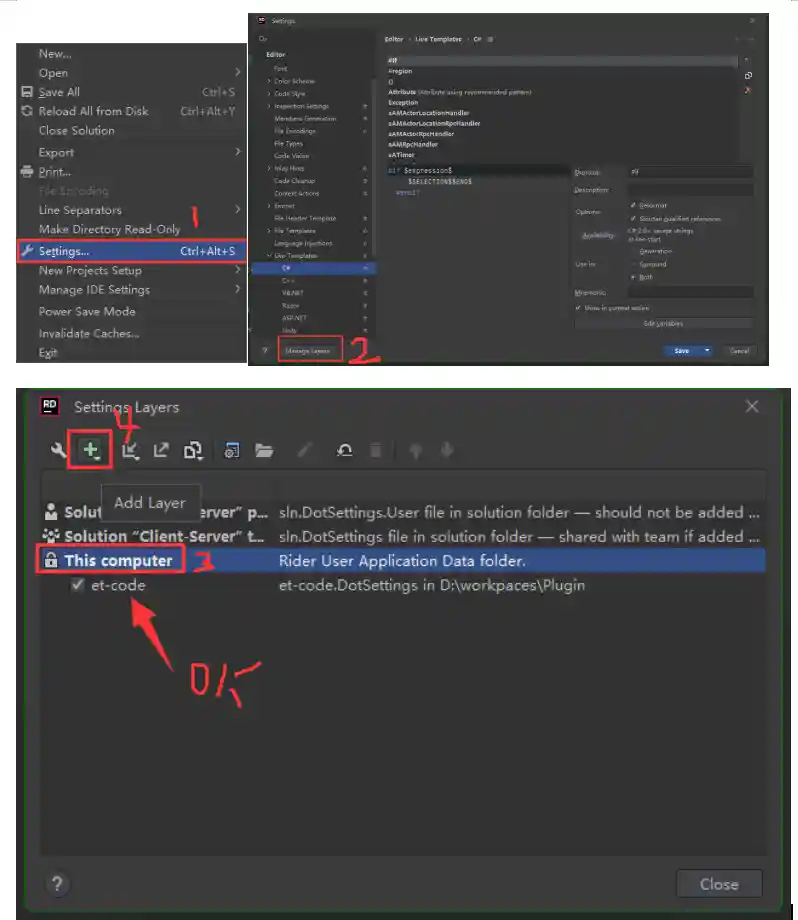Toggle Show in context action checkbox
798x920 pixels.
pos(578,307)
